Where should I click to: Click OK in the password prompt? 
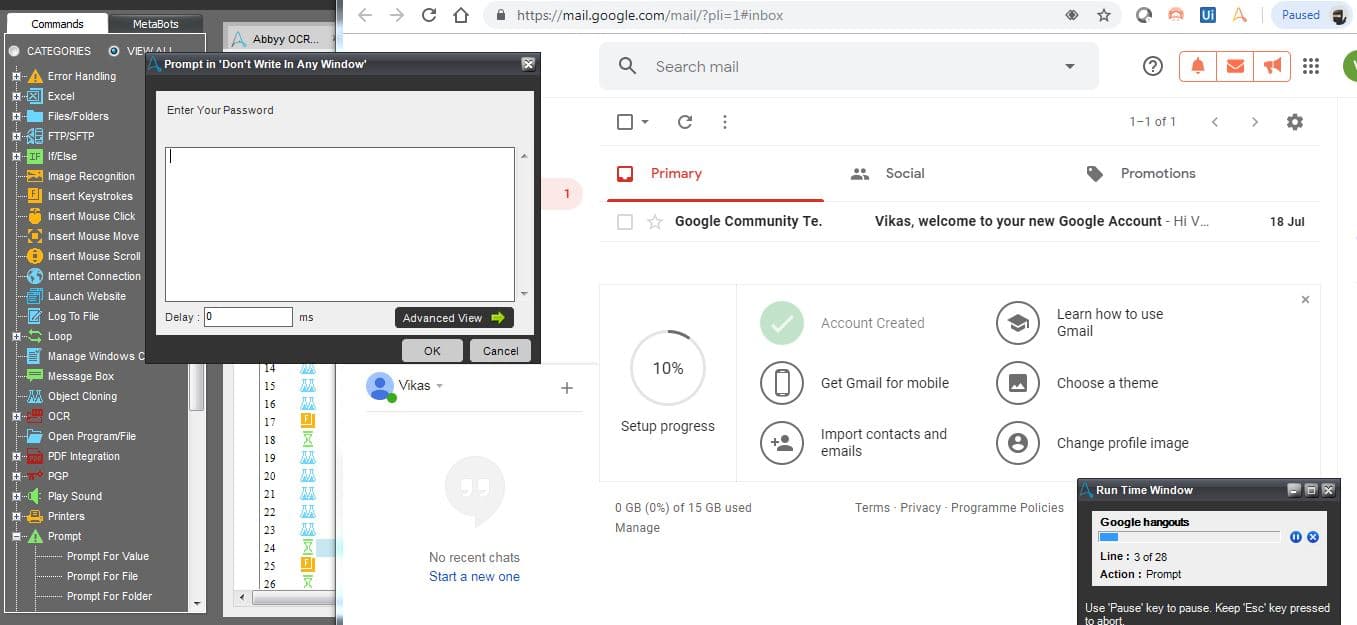(432, 351)
